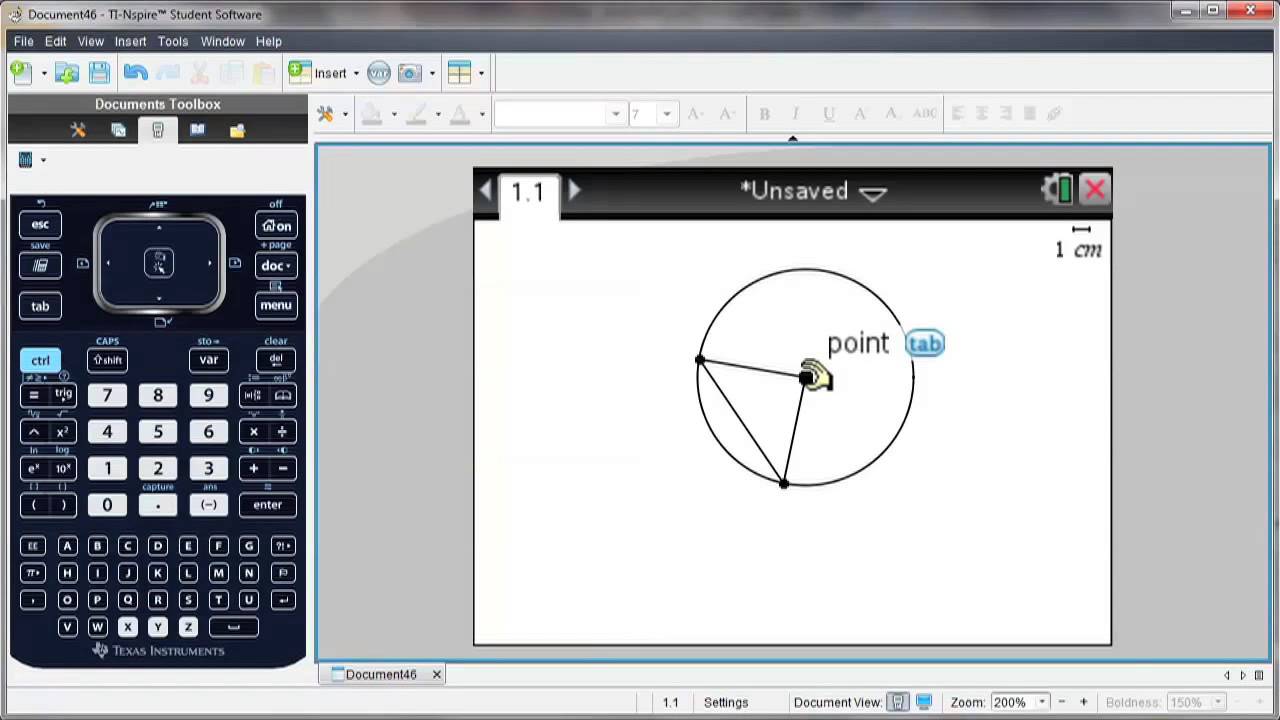This screenshot has height=720, width=1280.
Task: Click the ctrl key on keypad
Action: (x=40, y=360)
